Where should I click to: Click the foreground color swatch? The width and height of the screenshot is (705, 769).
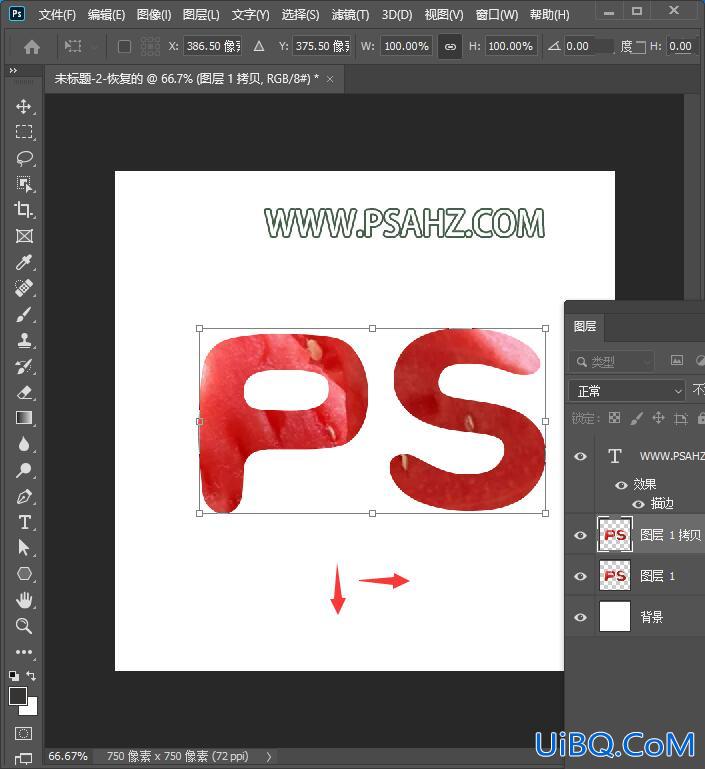click(x=18, y=695)
